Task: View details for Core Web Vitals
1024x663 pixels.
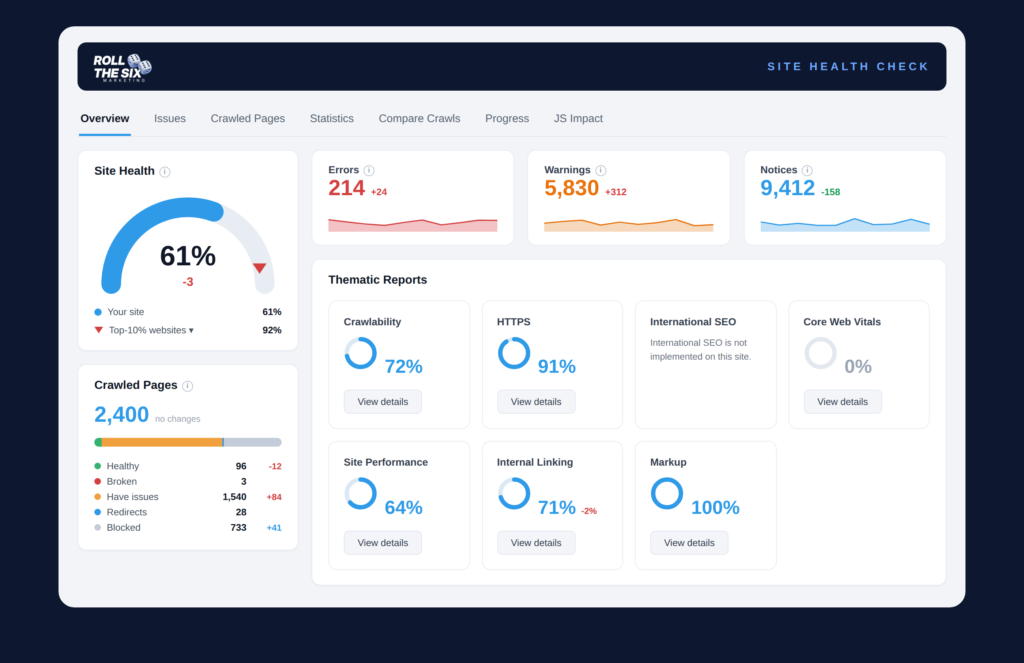Action: click(842, 402)
